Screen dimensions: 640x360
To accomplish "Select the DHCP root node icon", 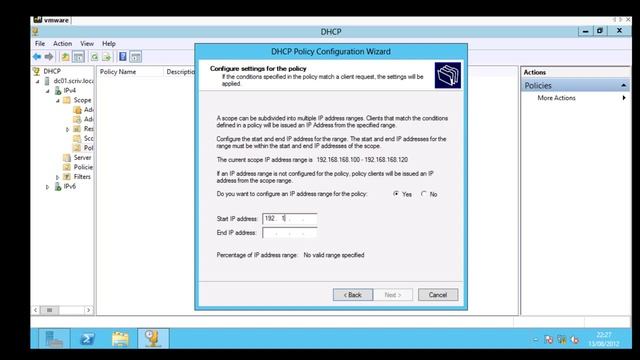I will click(37, 71).
